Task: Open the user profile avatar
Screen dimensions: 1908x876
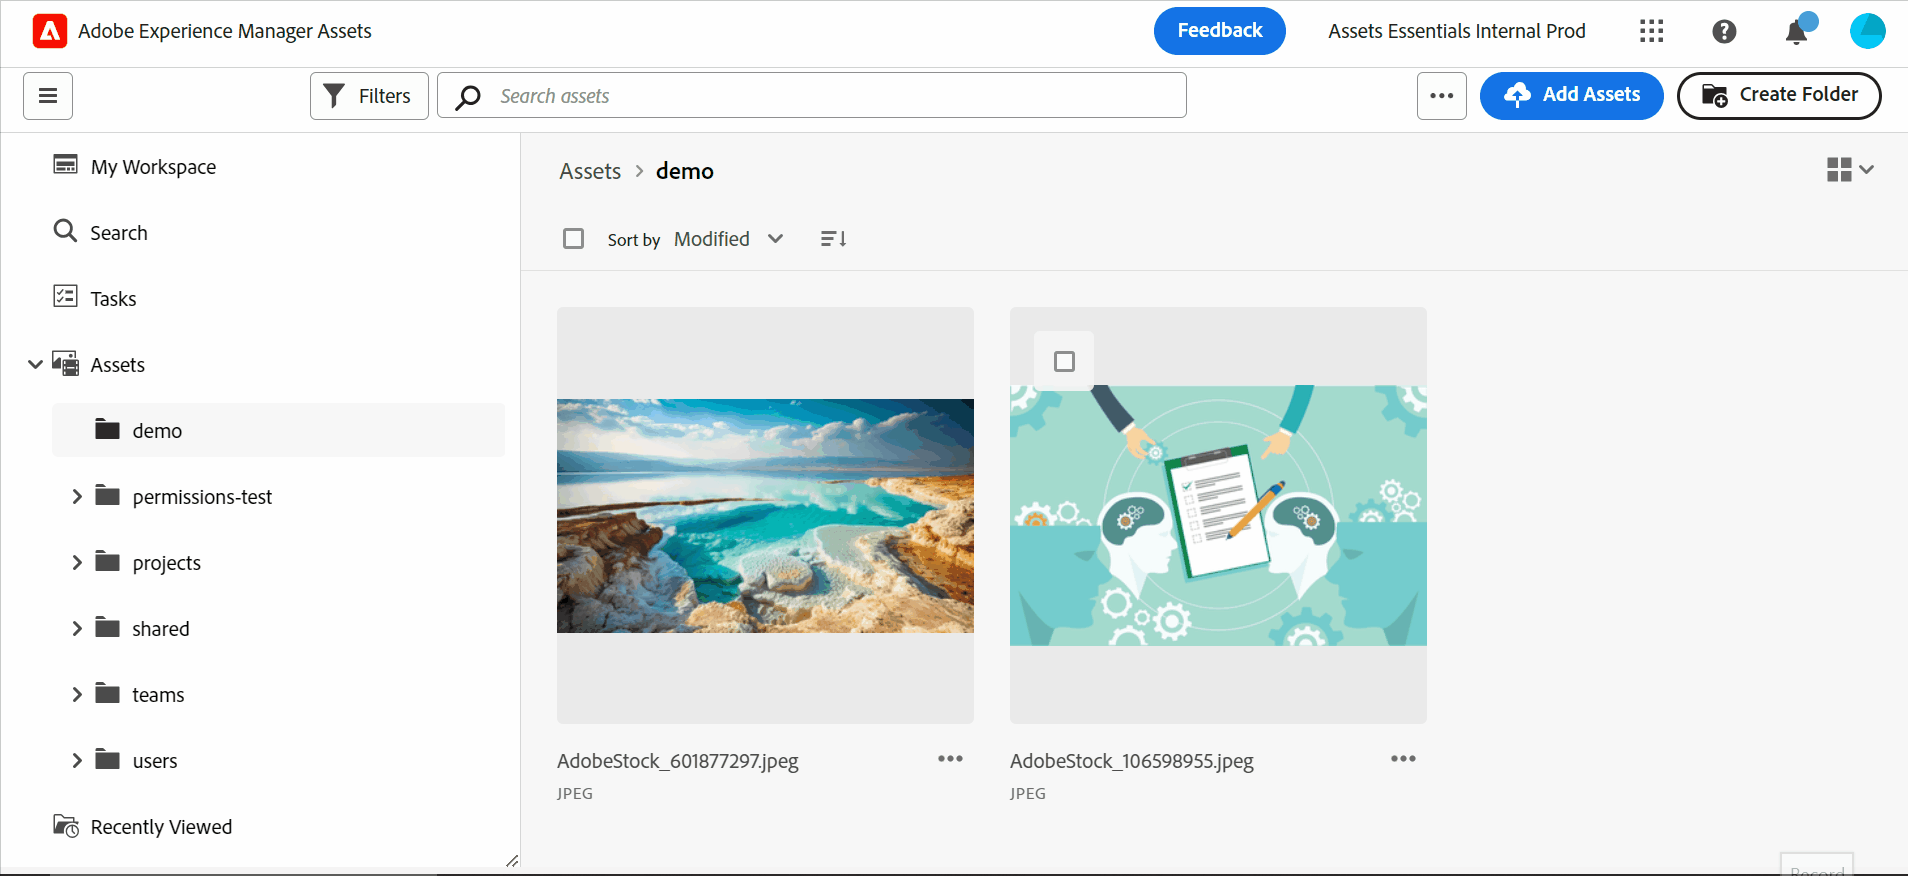Action: tap(1867, 31)
